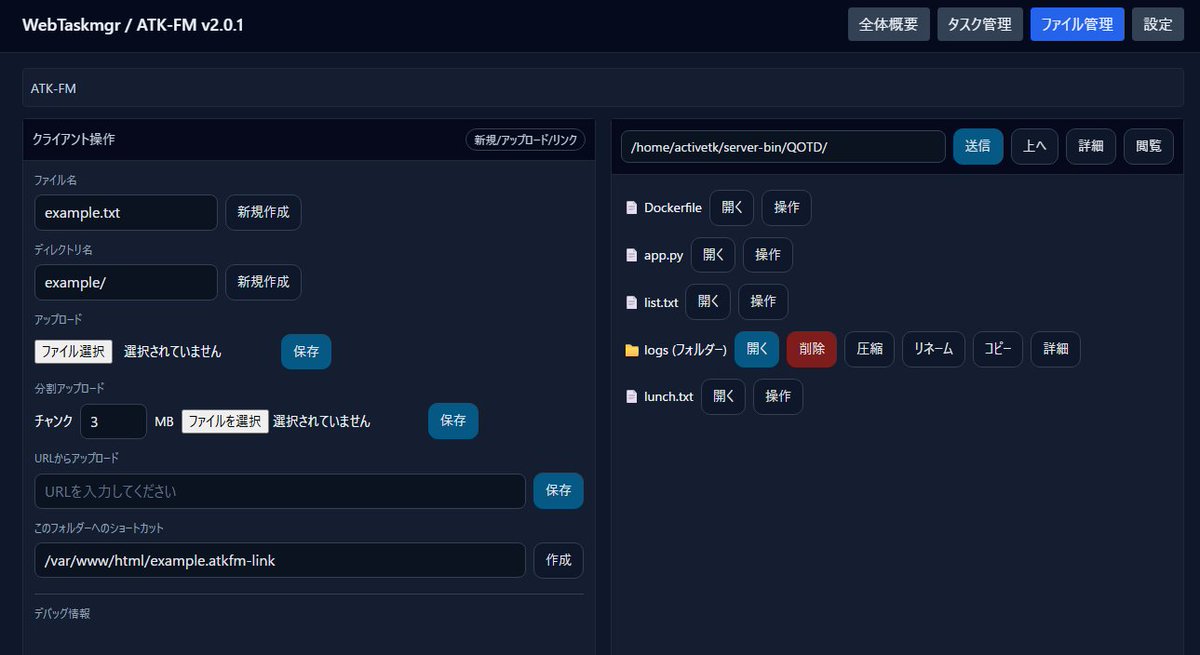Click 保存 next to the URL field

click(x=558, y=491)
